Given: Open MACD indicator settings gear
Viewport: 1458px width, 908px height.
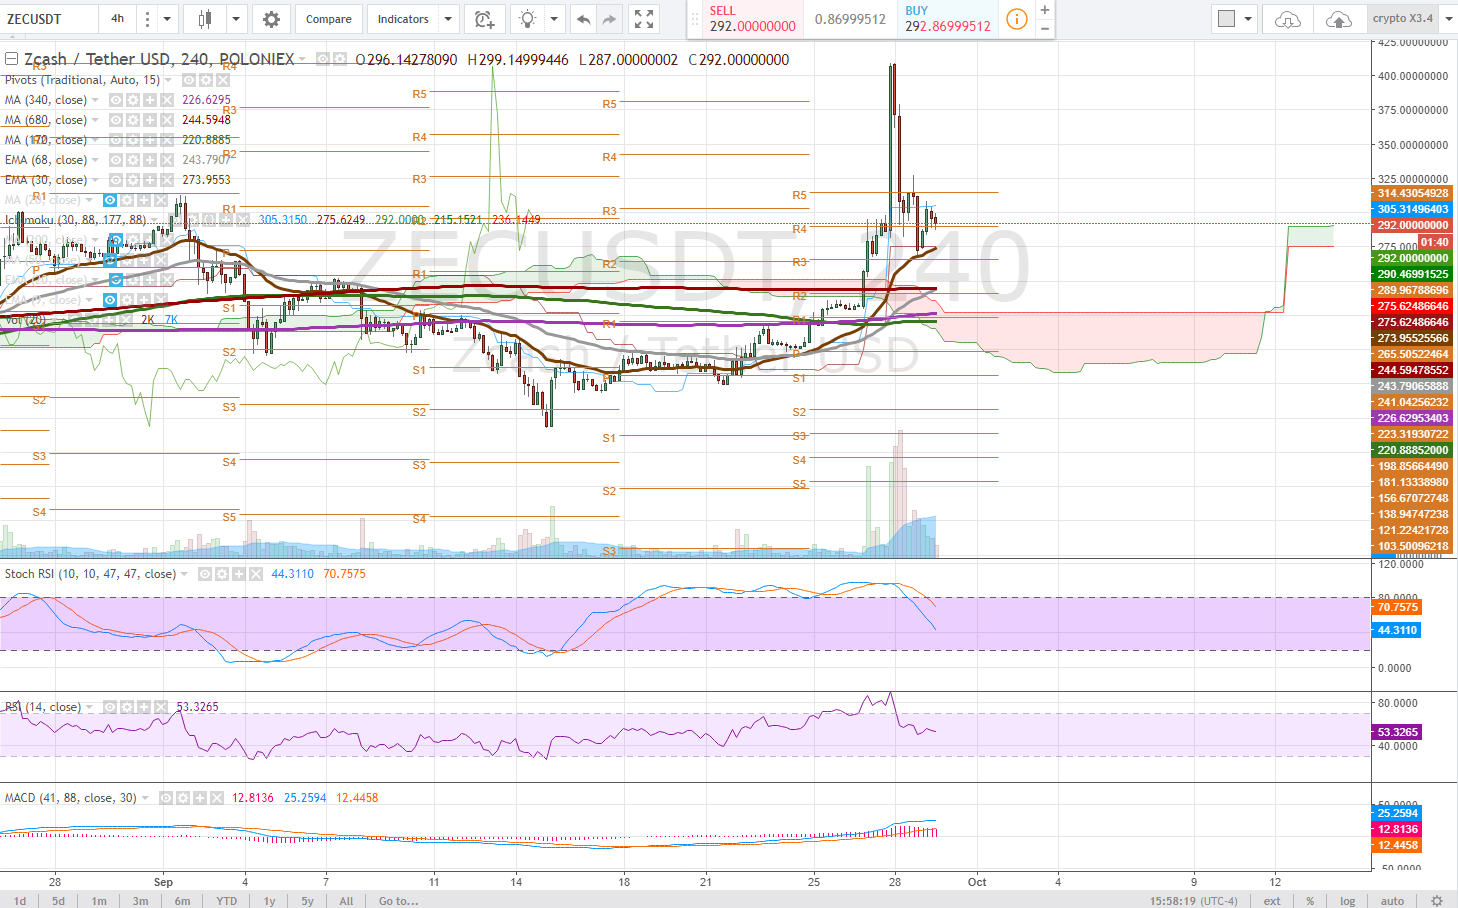Looking at the screenshot, I should click(x=183, y=798).
